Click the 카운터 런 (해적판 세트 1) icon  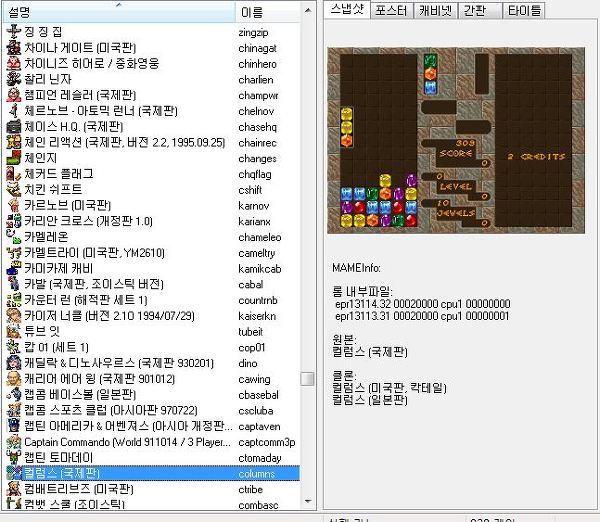coord(14,300)
